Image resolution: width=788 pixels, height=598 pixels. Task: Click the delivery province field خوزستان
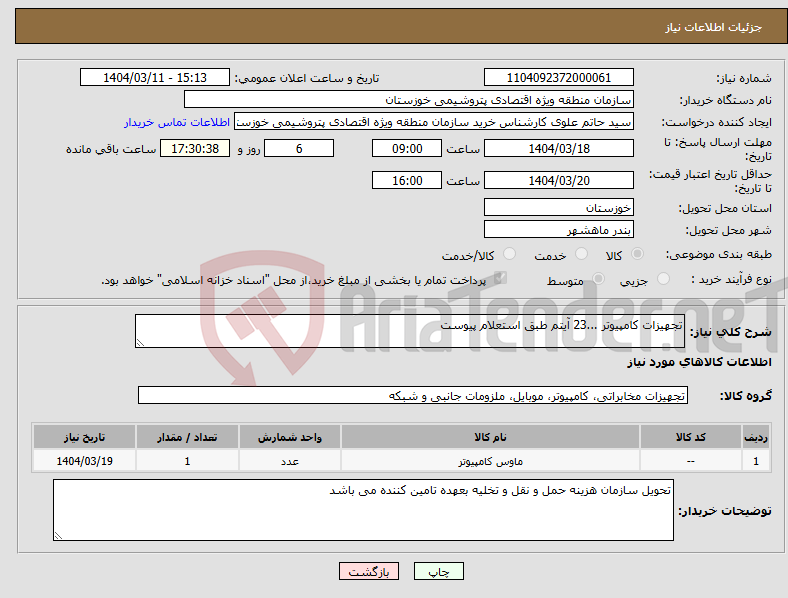[559, 207]
